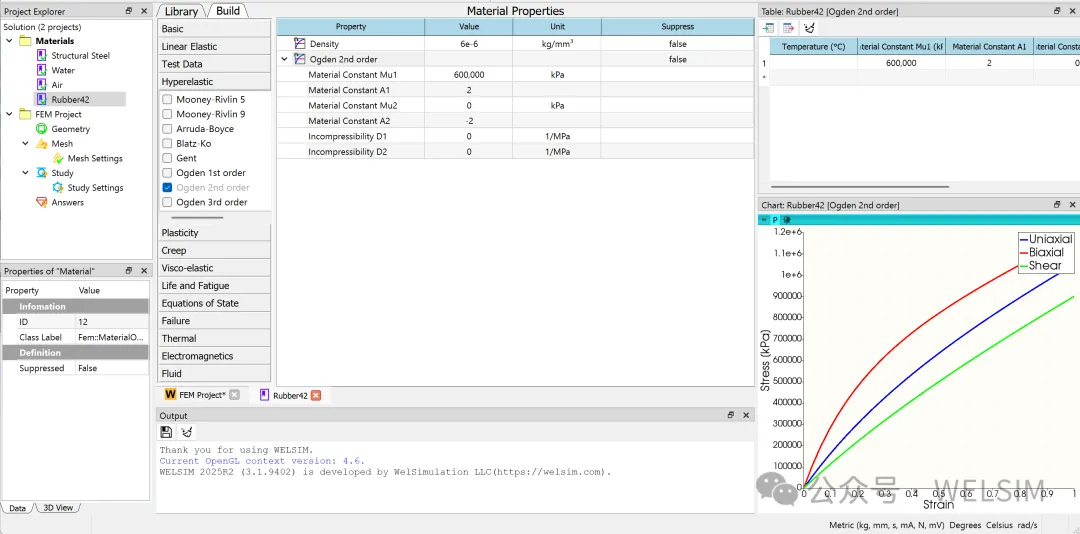1080x534 pixels.
Task: Collapse the Study tree node
Action: point(25,173)
